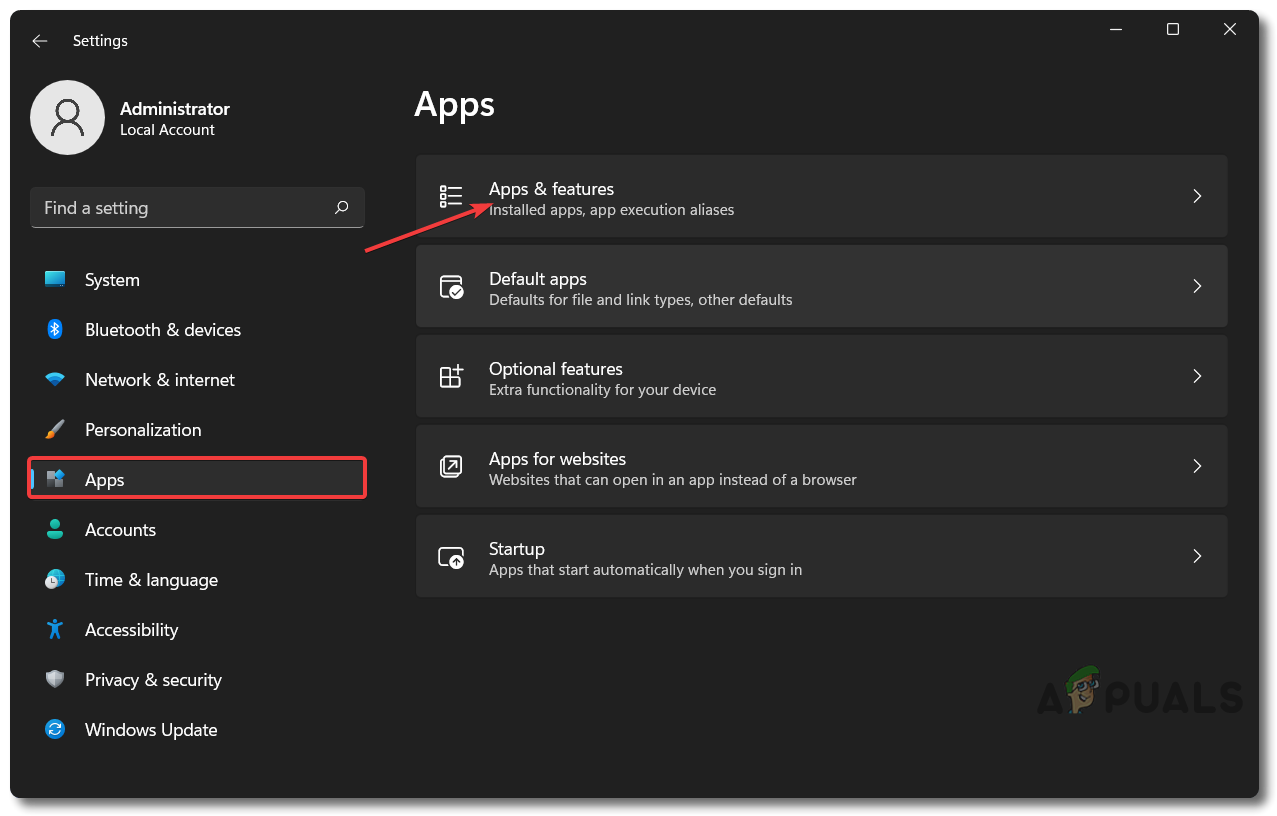Open Apps for websites chevron
The image size is (1277, 816).
coord(1197,467)
